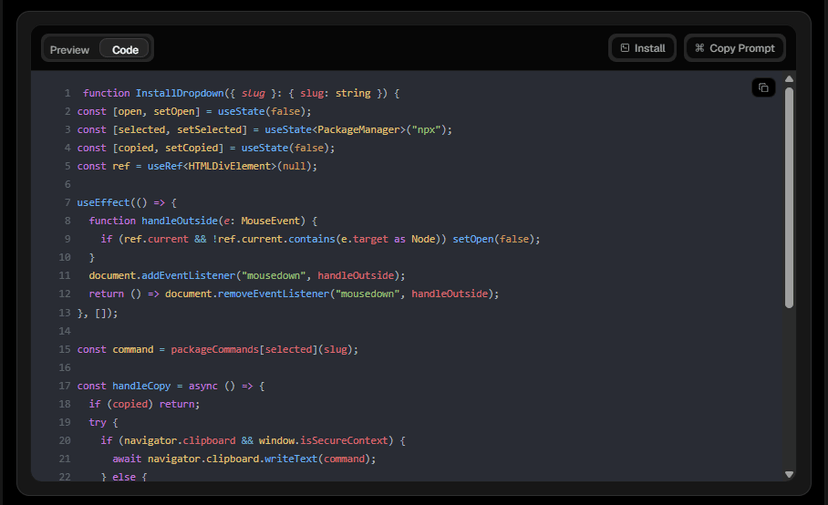Click the command symbol in Copy Prompt
828x505 pixels.
pyautogui.click(x=700, y=48)
